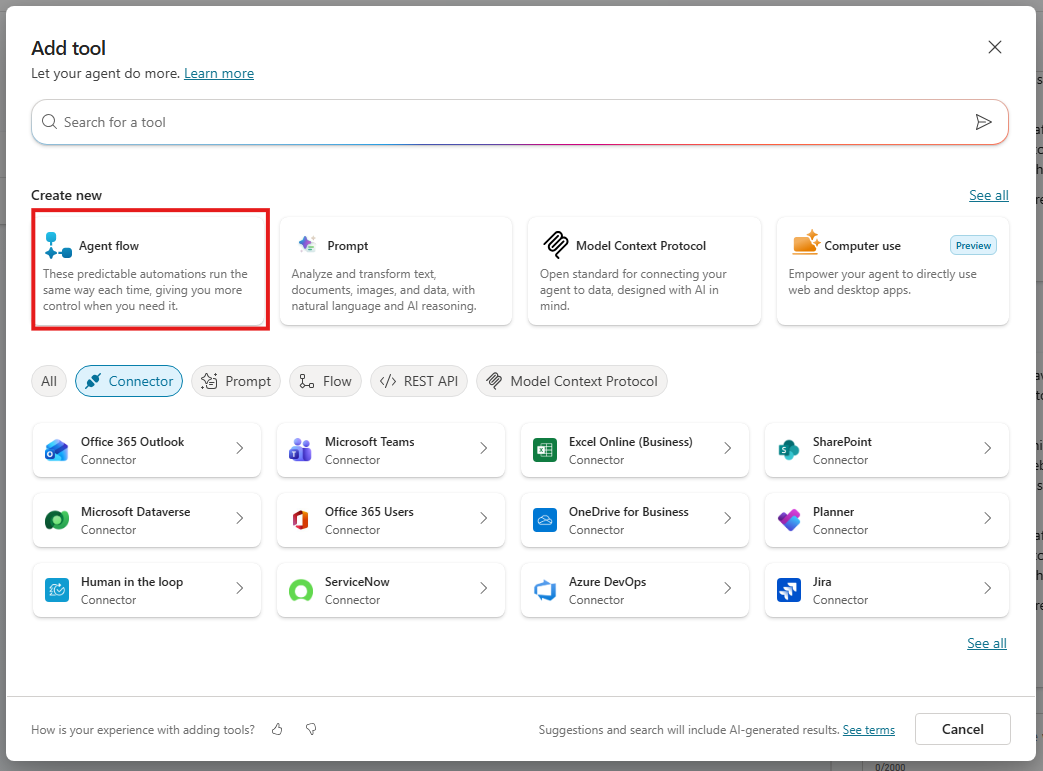Screen dimensions: 1043x771
Task: Click the Computer use icon
Action: click(806, 242)
